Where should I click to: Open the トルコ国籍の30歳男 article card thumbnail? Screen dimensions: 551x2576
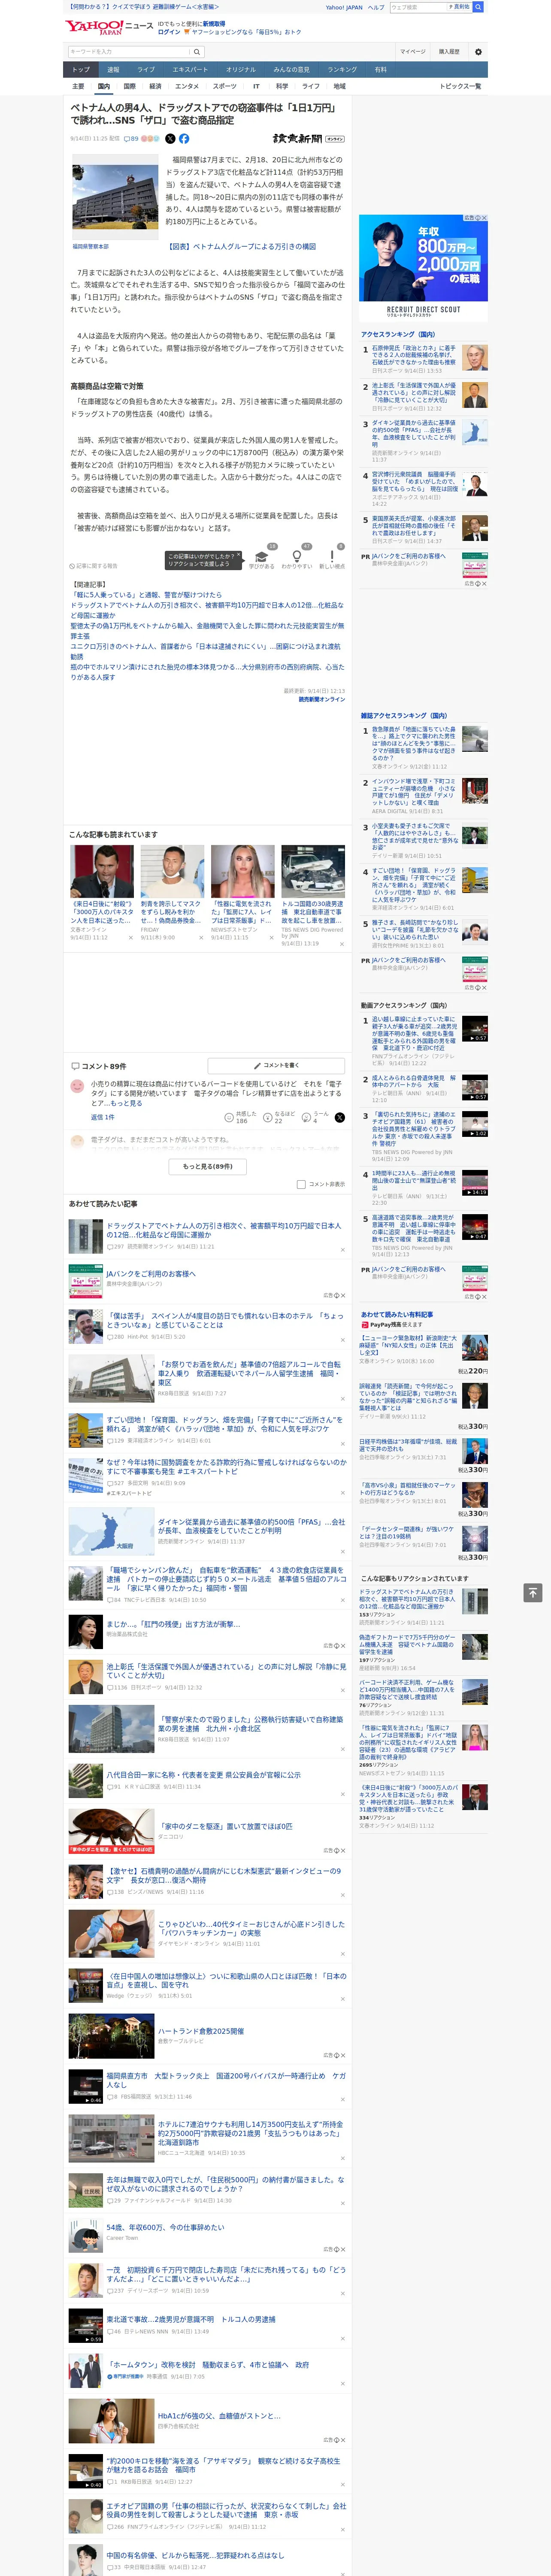point(313,871)
